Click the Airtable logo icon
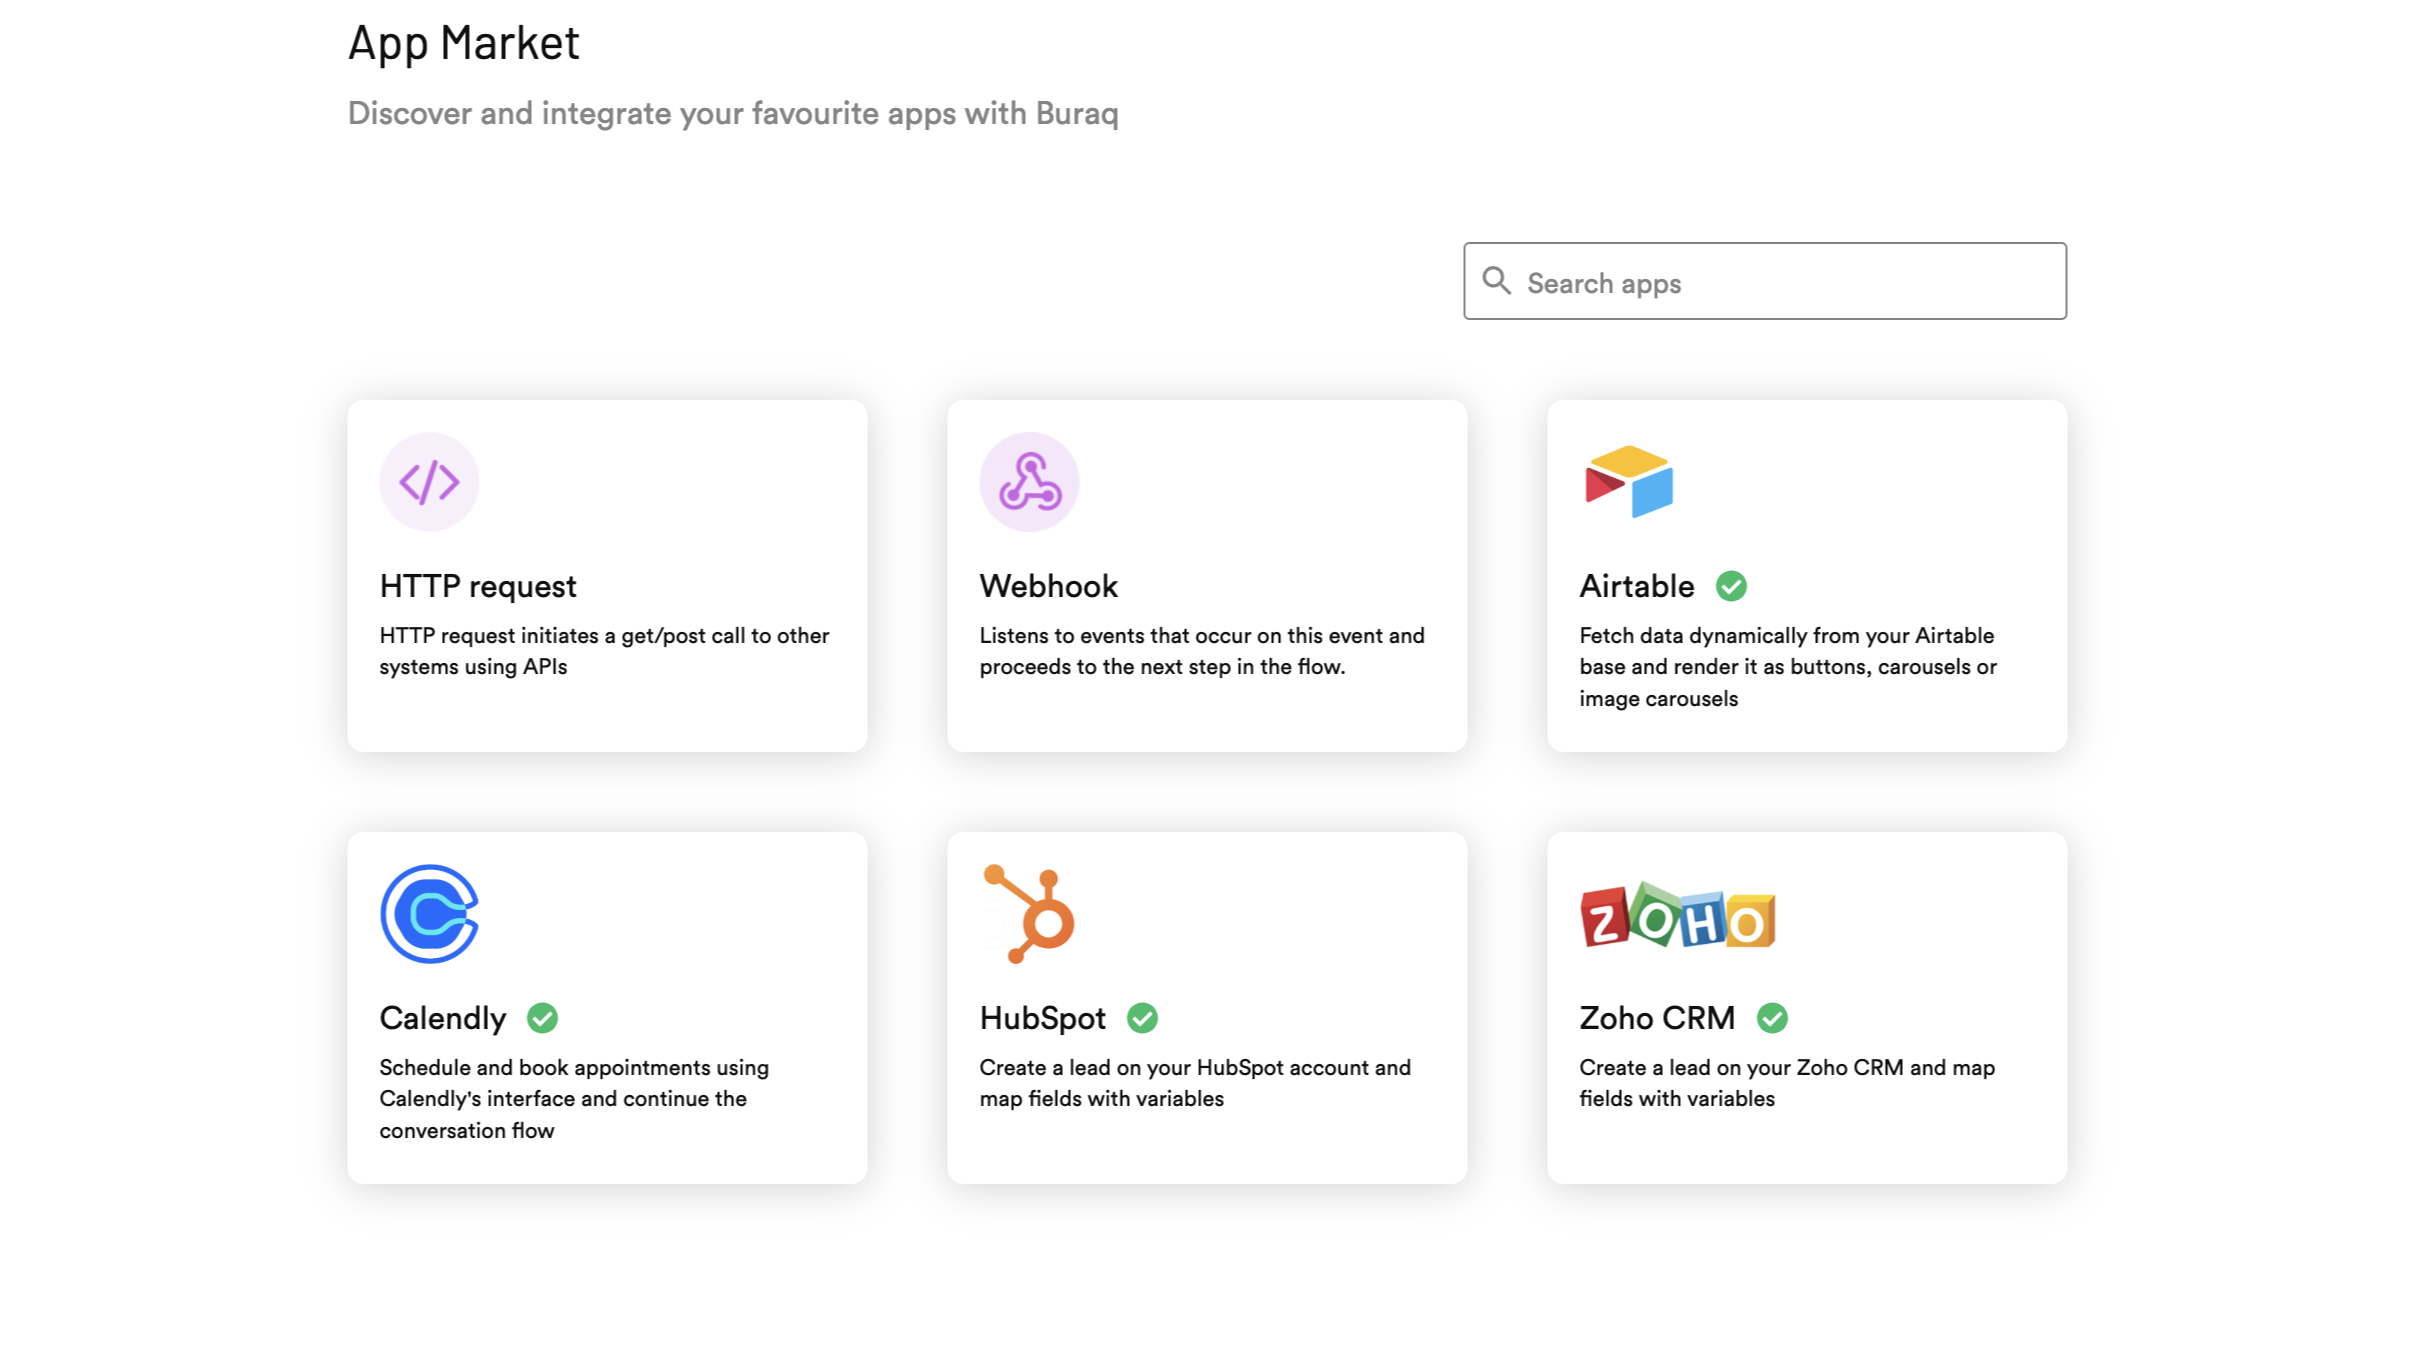The width and height of the screenshot is (2417, 1359). (x=1628, y=482)
